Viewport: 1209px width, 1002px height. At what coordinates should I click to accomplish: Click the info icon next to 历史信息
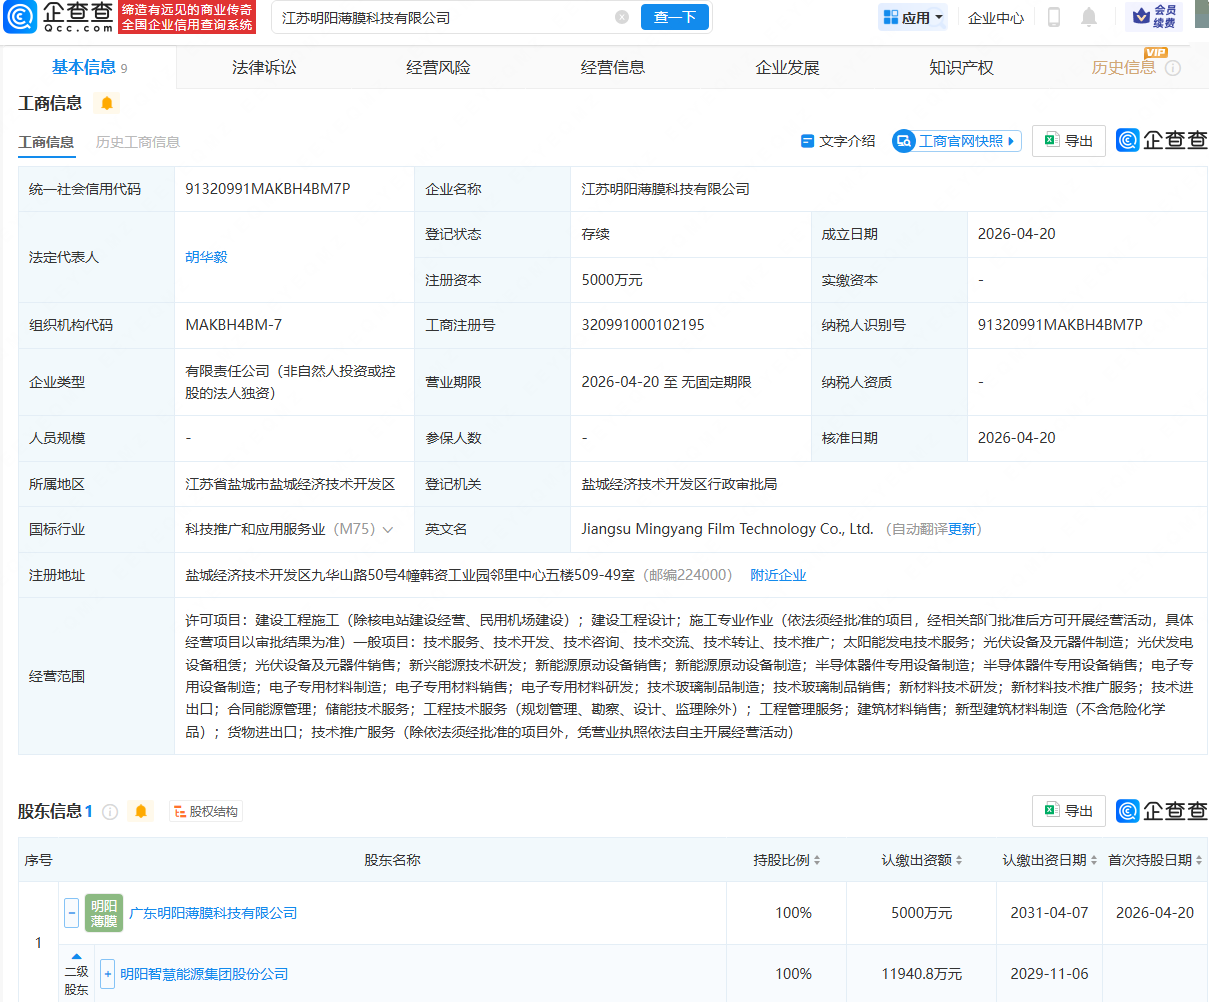(1173, 68)
